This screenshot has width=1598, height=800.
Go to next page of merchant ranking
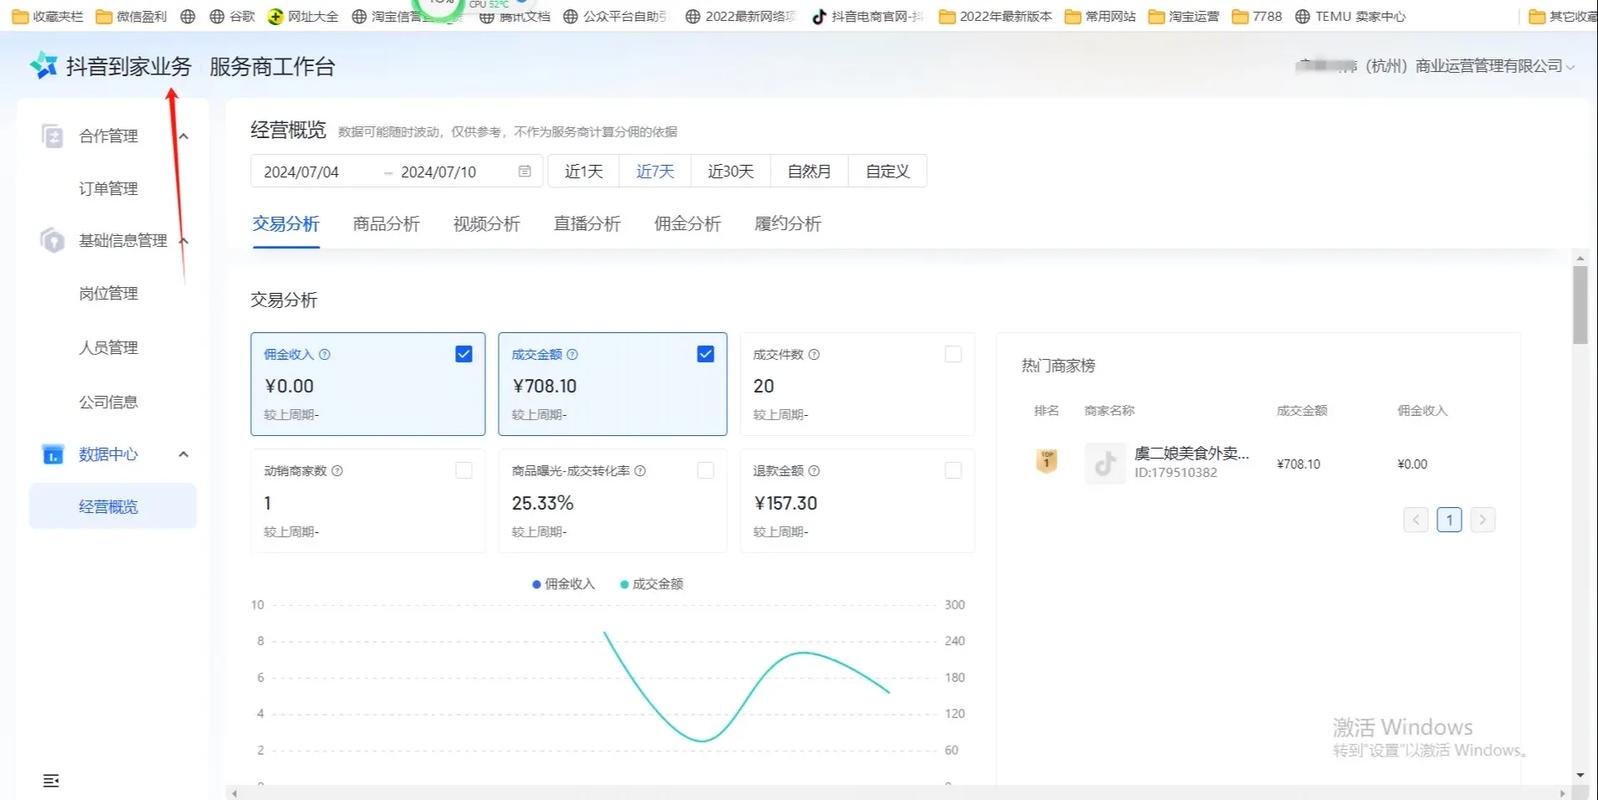pyautogui.click(x=1482, y=520)
